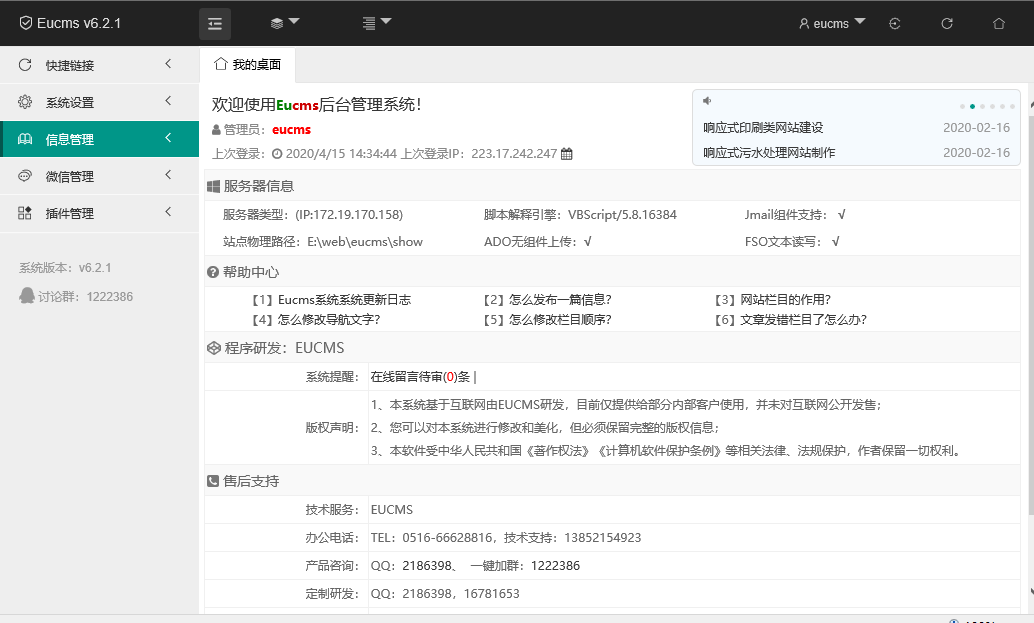Screen dimensions: 1034x623
Task: Open 响应式印刷类网站建设 announcement
Action: pyautogui.click(x=763, y=128)
